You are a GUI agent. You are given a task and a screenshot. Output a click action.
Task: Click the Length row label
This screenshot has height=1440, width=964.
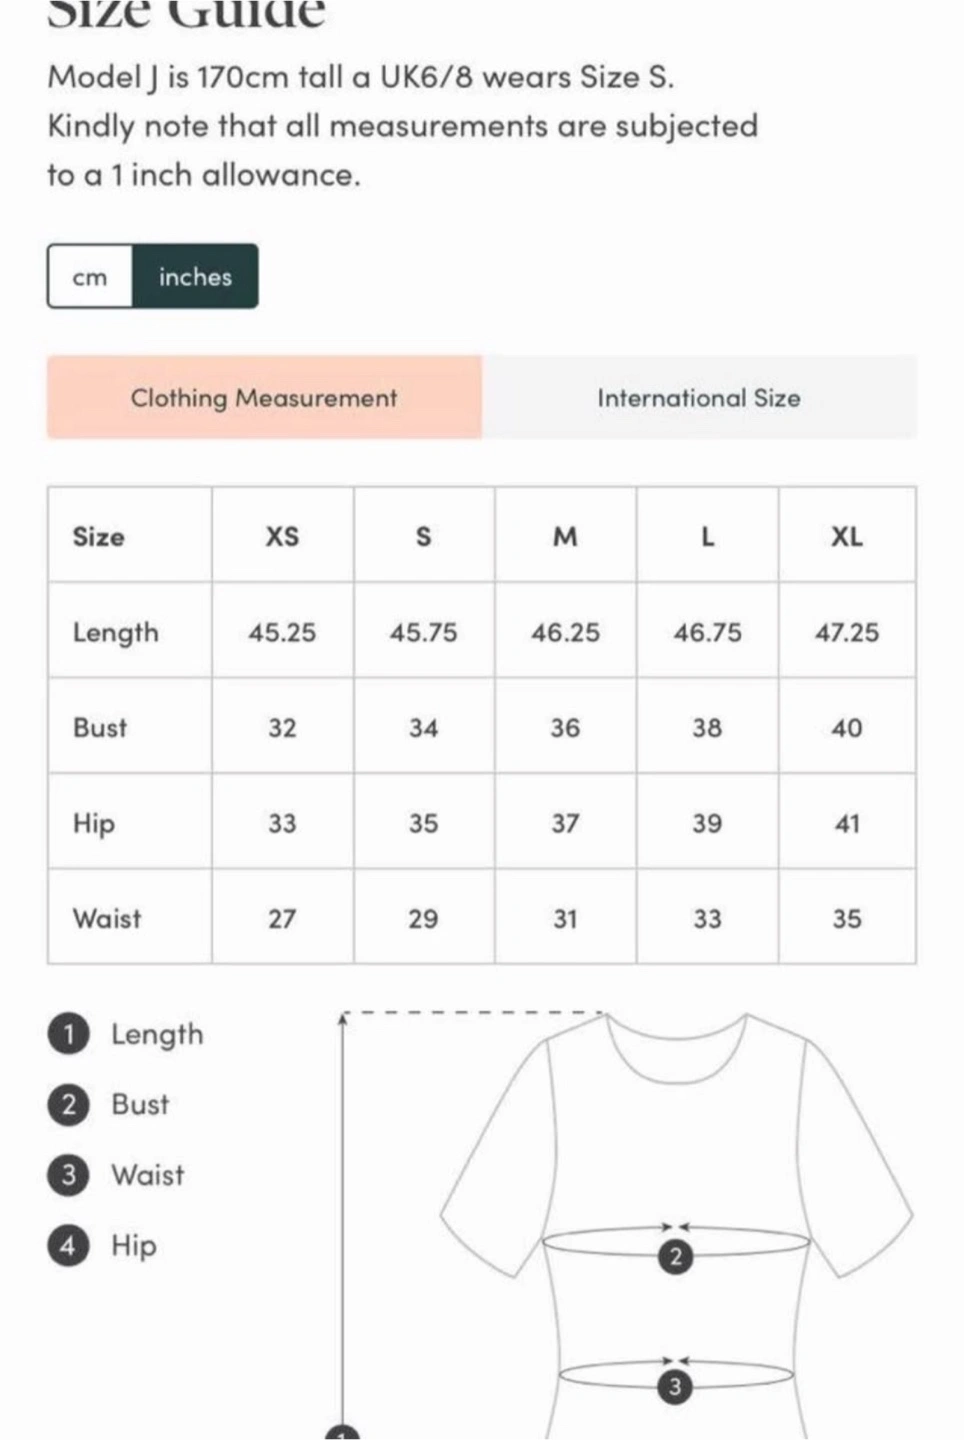115,633
